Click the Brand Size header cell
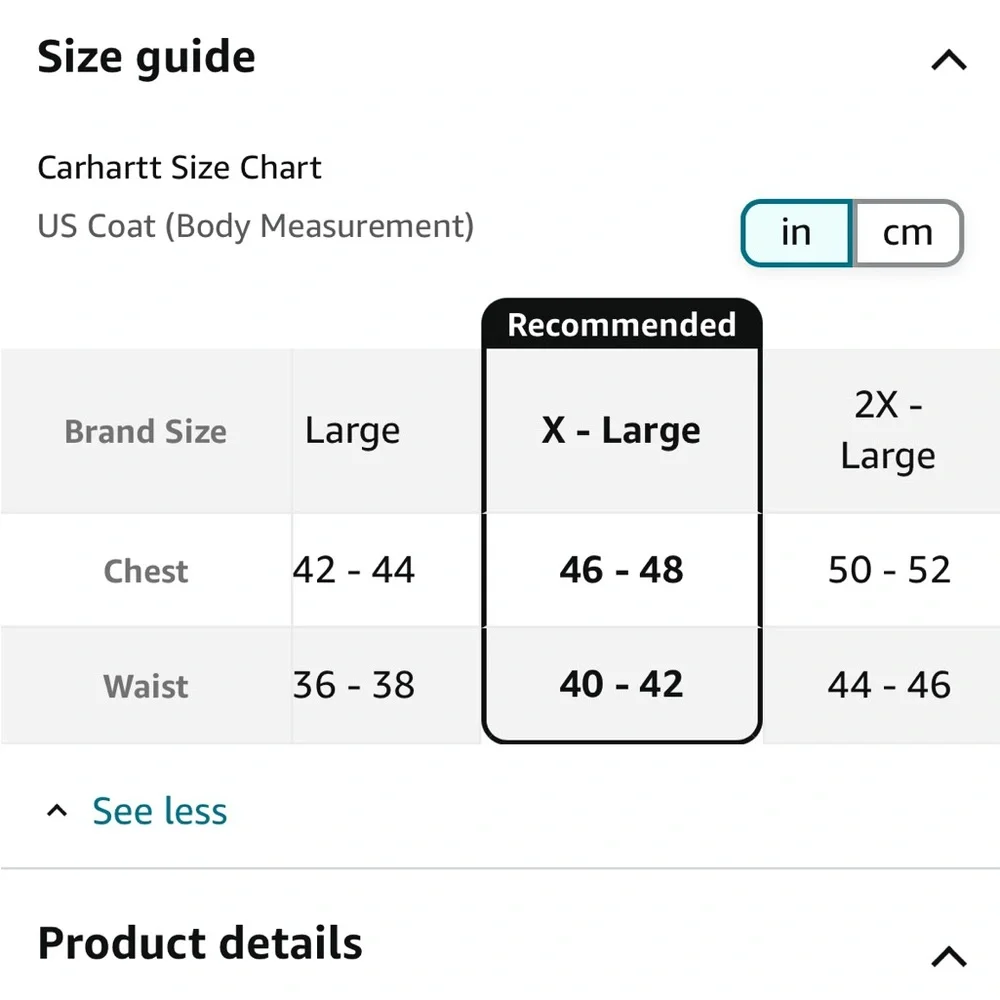 tap(146, 431)
